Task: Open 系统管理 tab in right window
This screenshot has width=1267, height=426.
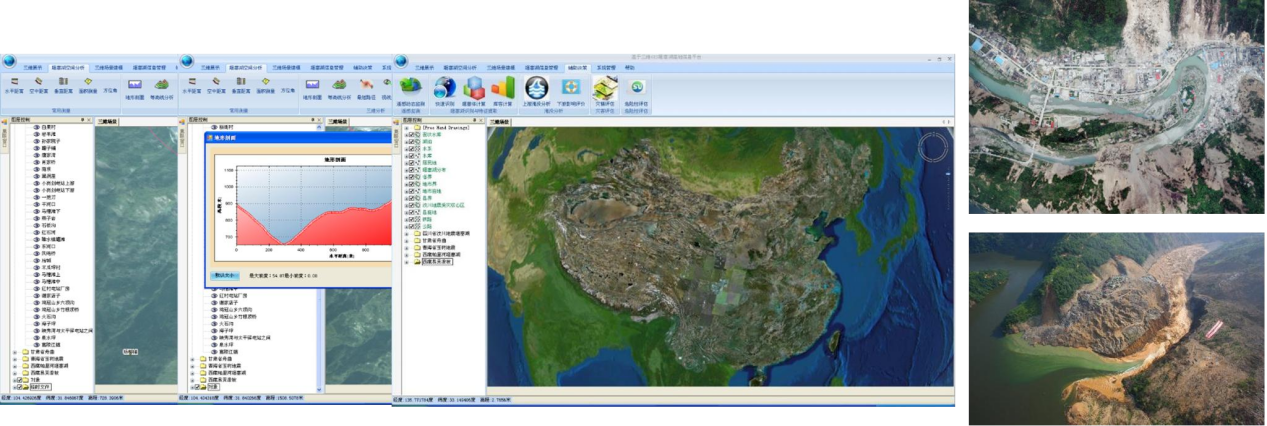Action: 606,67
